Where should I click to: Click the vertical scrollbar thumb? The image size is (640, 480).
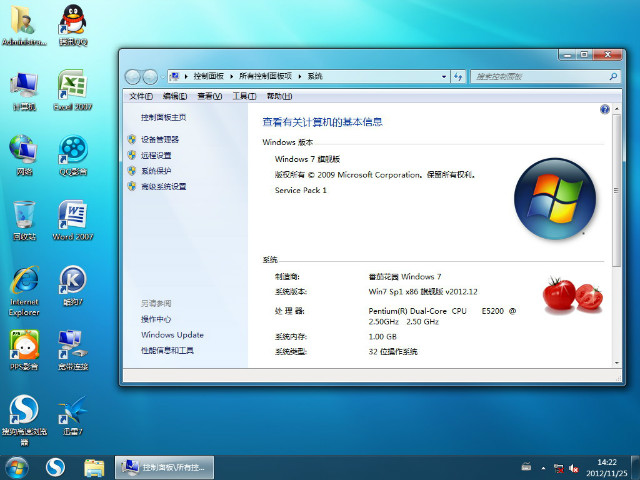tap(617, 191)
